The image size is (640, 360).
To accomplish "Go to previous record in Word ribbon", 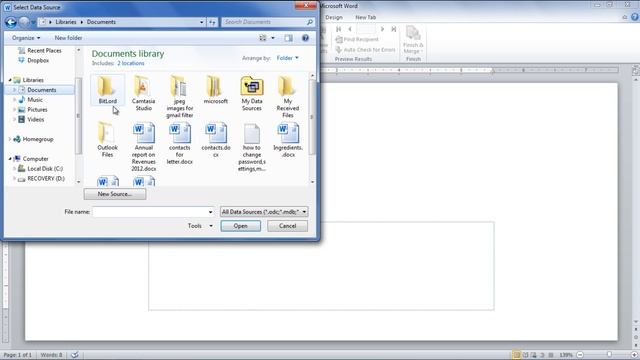I will [350, 29].
